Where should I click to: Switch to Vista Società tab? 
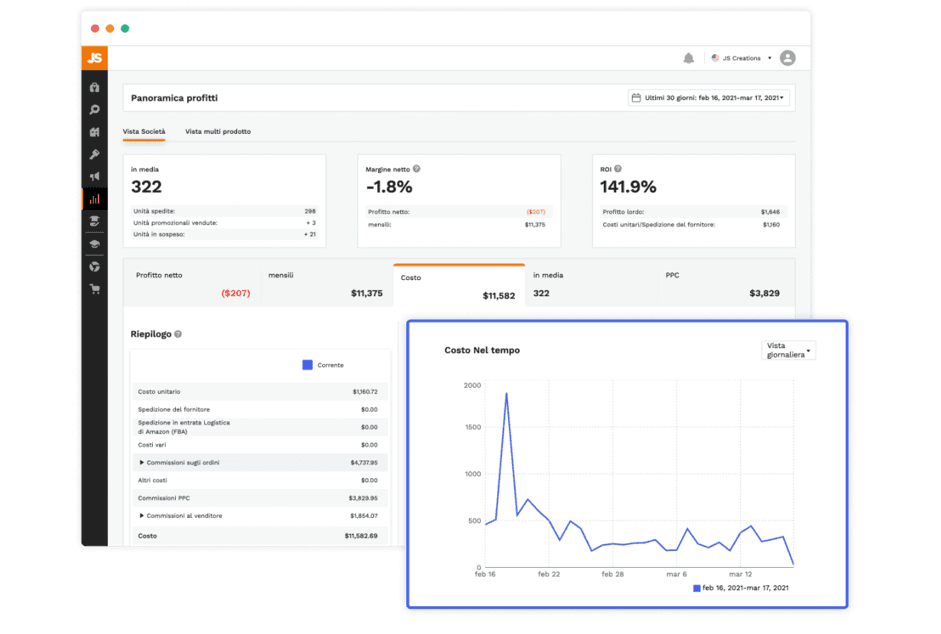pos(144,131)
